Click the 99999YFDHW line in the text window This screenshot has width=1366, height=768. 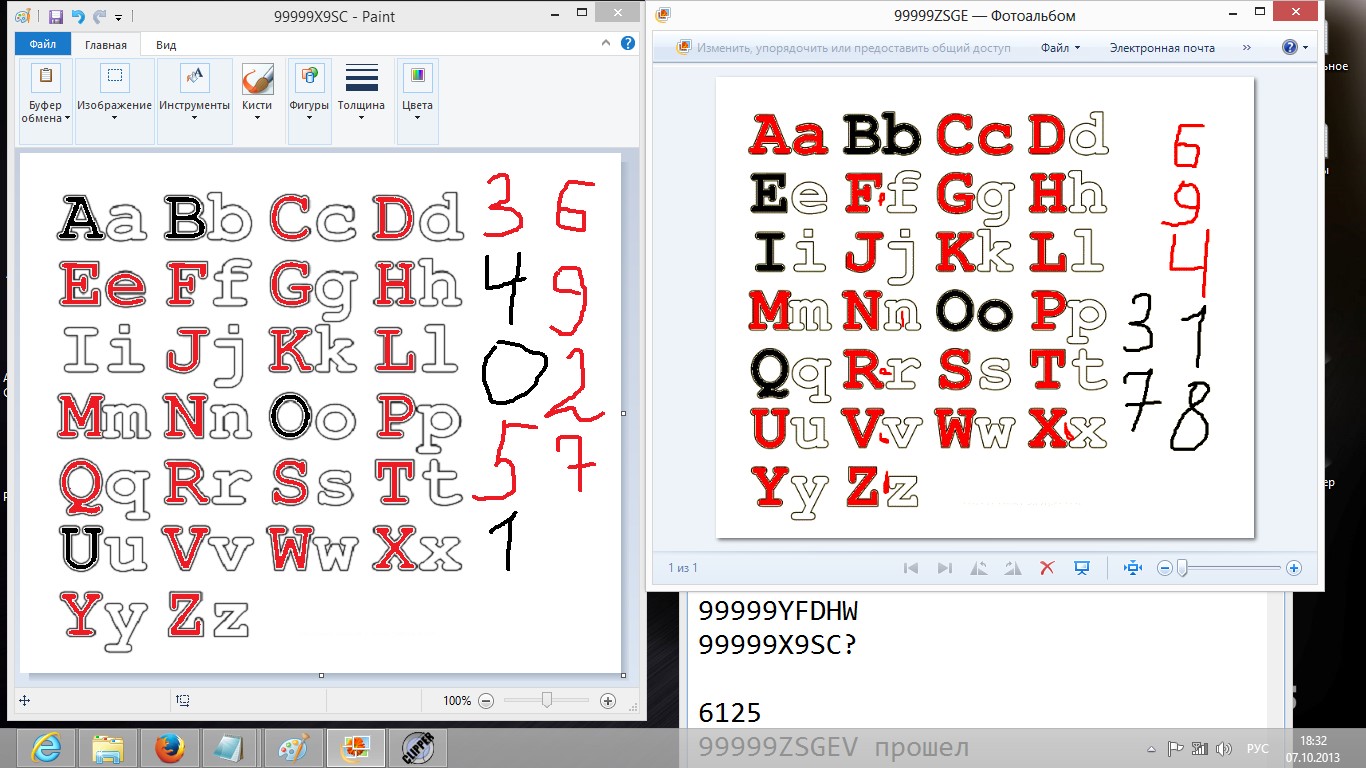point(778,611)
